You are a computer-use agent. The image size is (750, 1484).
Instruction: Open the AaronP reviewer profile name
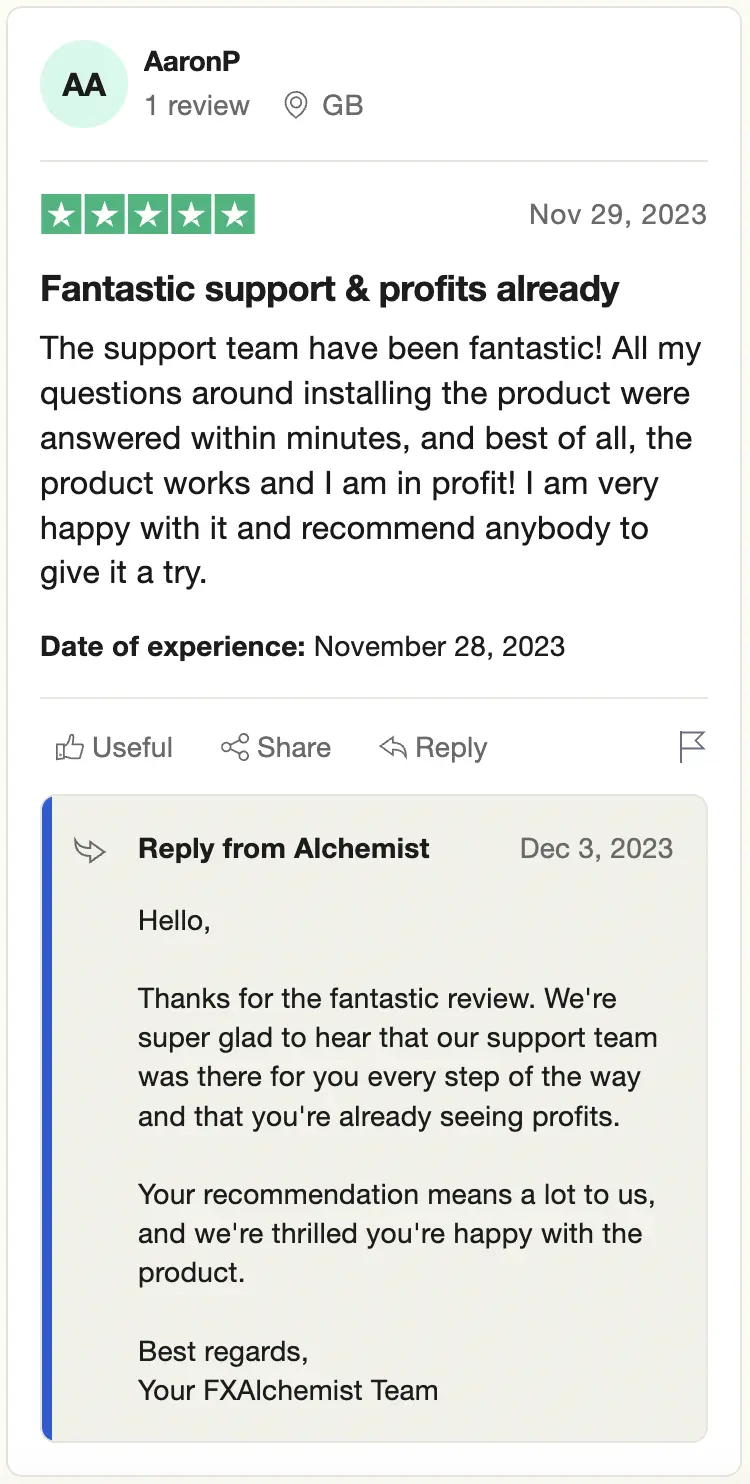tap(192, 61)
